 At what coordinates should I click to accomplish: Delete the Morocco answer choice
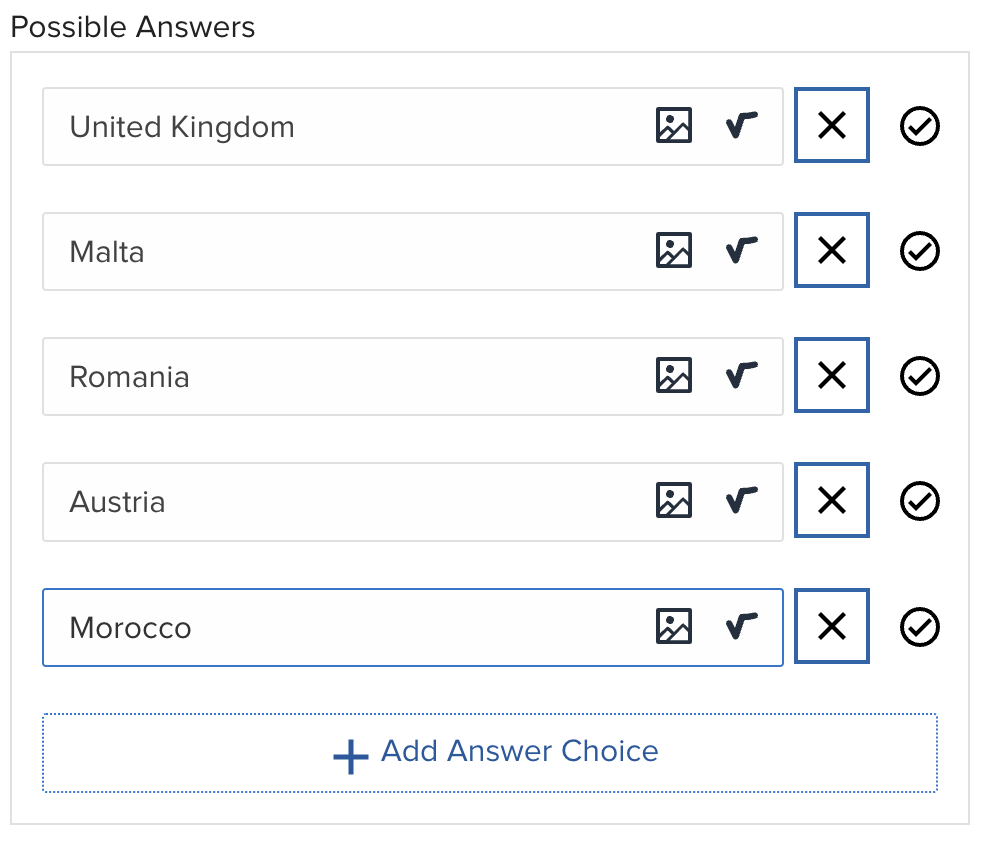pos(831,626)
